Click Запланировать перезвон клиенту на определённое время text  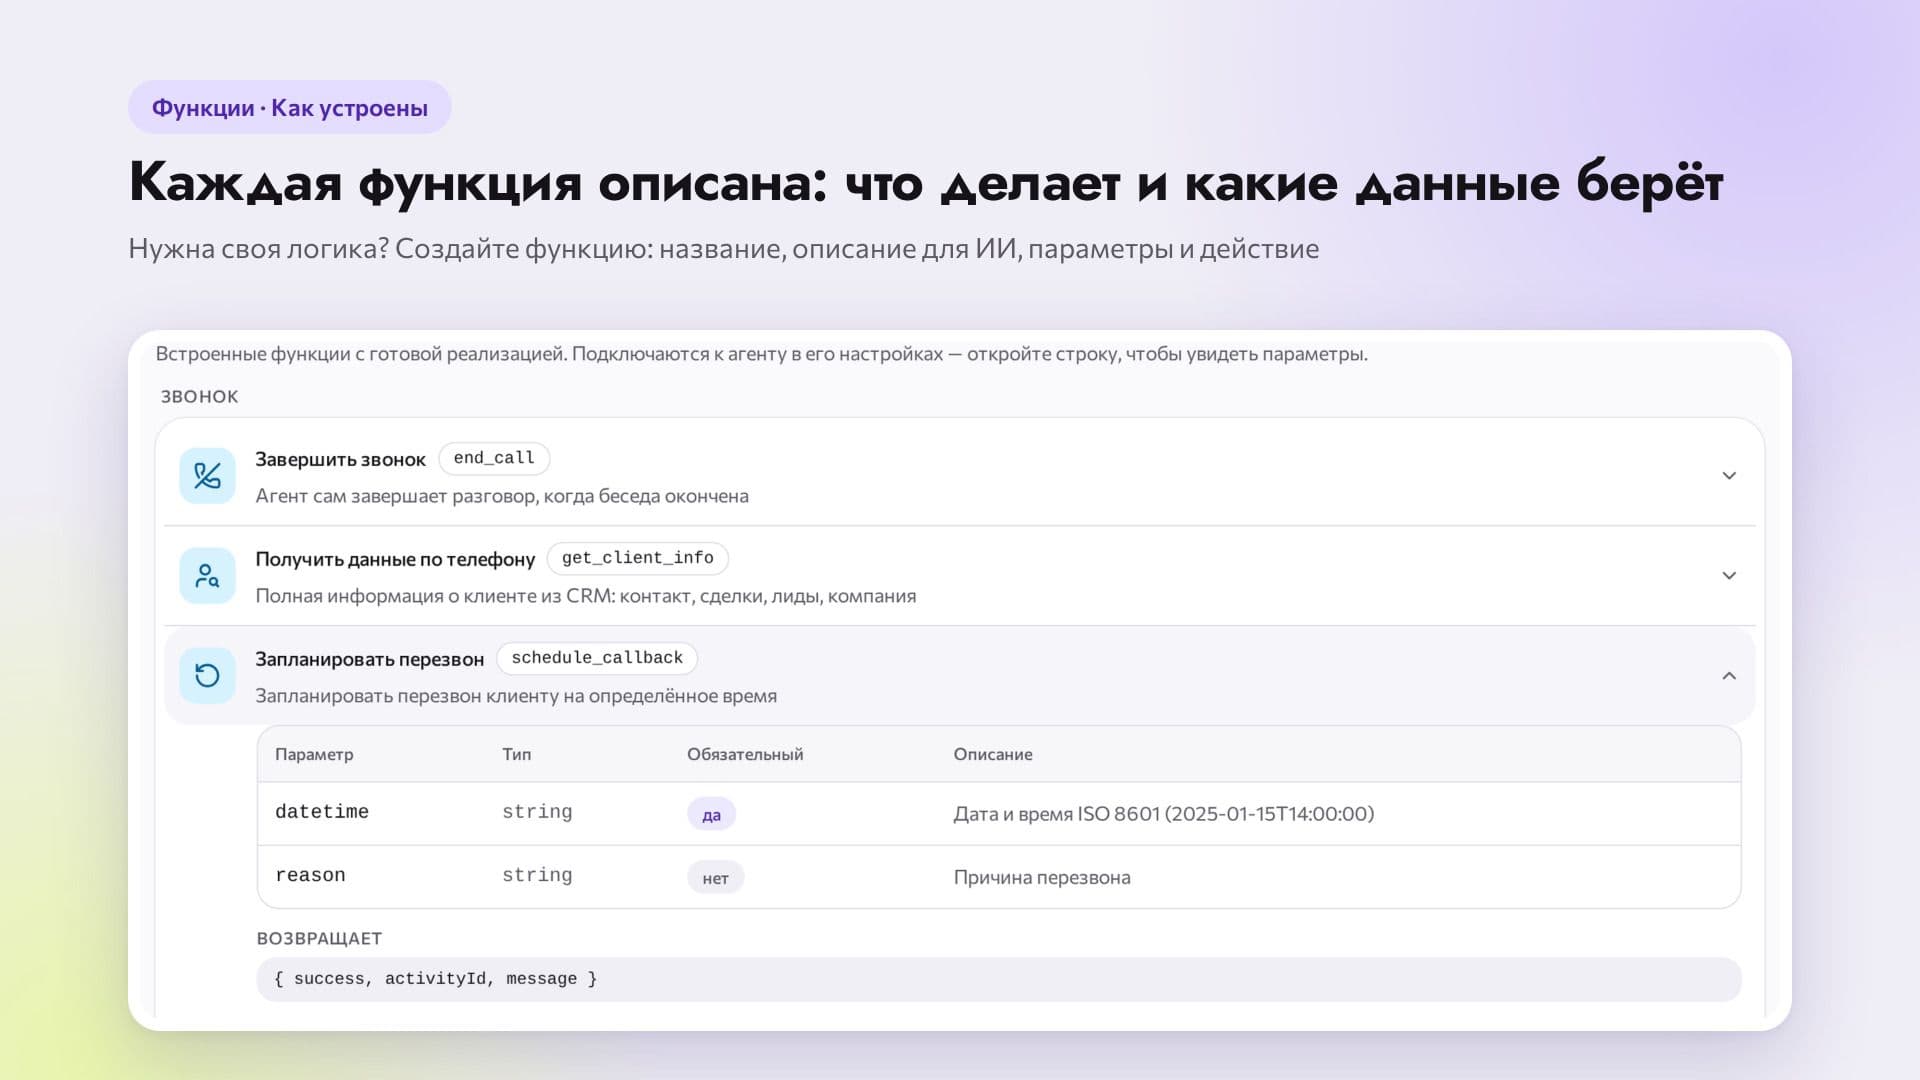[x=516, y=696]
